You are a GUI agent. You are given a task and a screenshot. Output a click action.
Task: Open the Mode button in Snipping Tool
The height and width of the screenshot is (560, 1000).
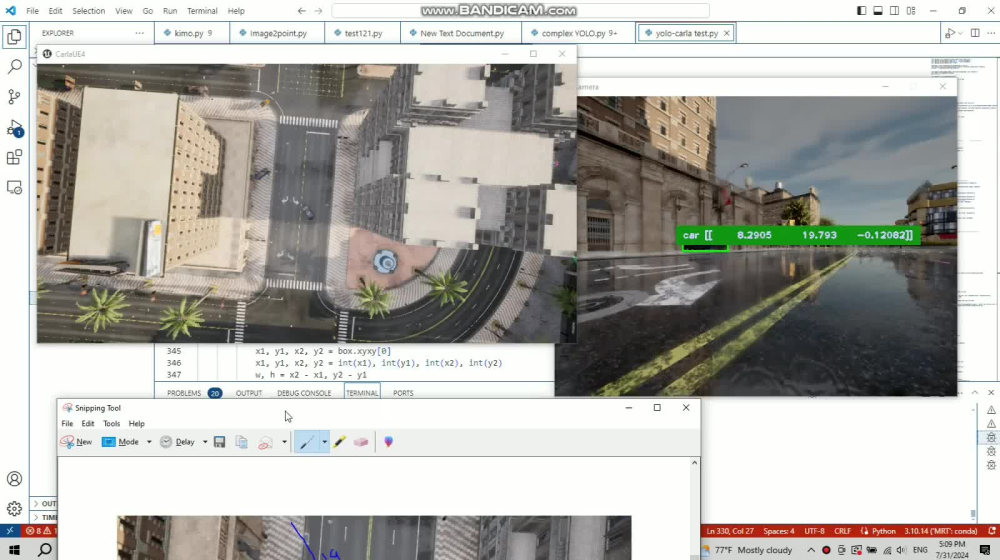pyautogui.click(x=121, y=441)
